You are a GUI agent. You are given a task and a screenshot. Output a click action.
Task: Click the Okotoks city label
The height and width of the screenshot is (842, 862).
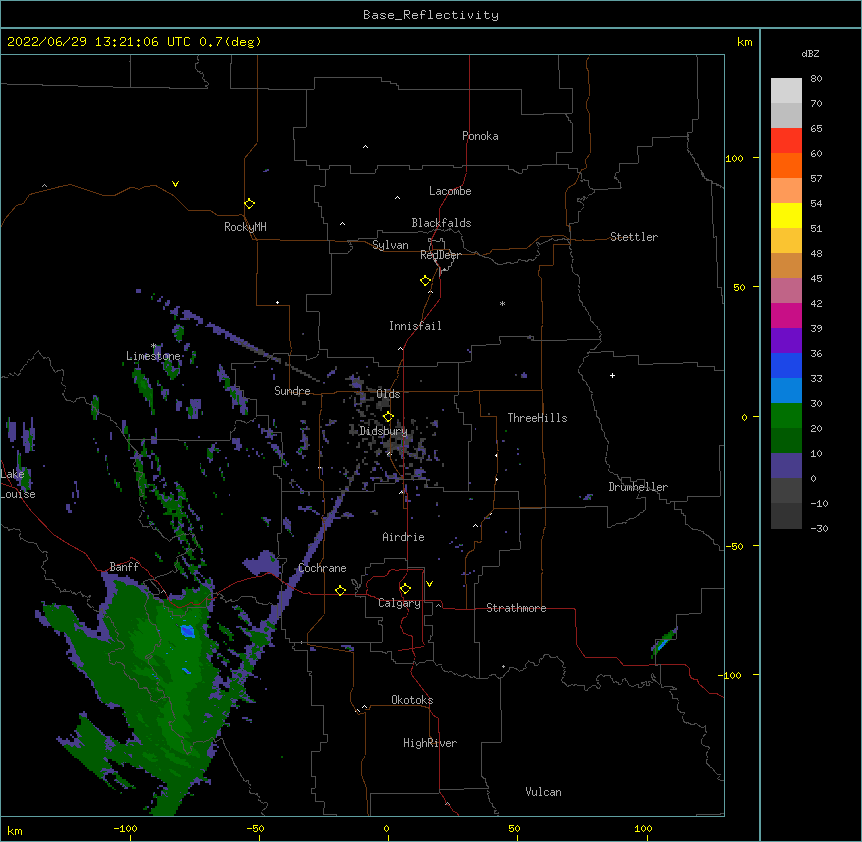[x=412, y=700]
